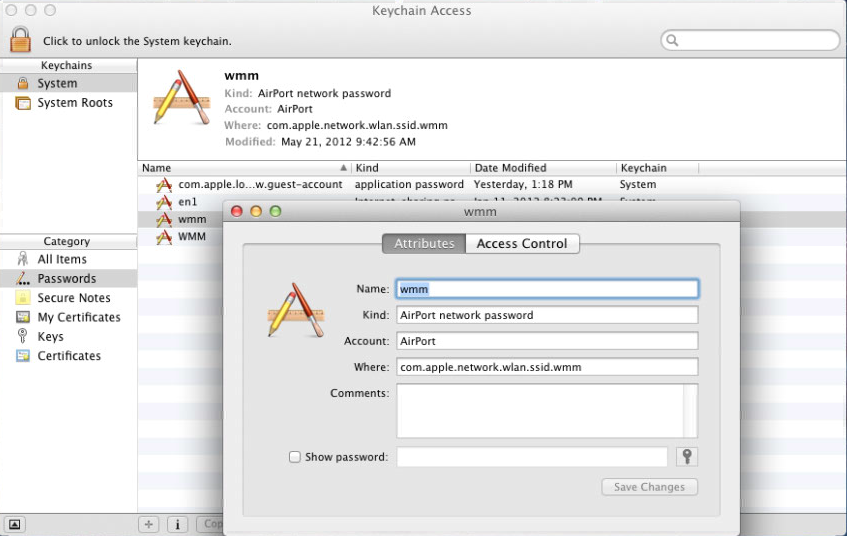Viewport: 847px width, 536px height.
Task: Click the System keychain padlock icon
Action: coord(23,83)
